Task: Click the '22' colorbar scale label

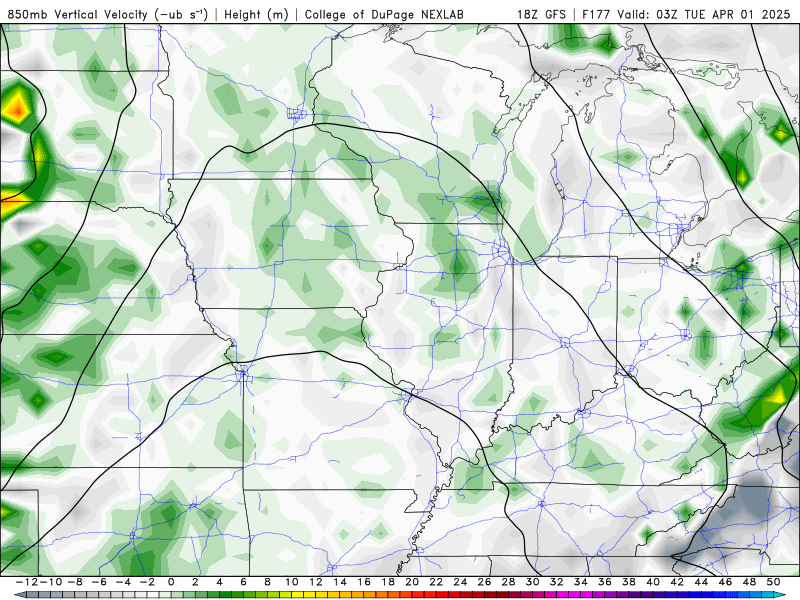Action: (436, 582)
